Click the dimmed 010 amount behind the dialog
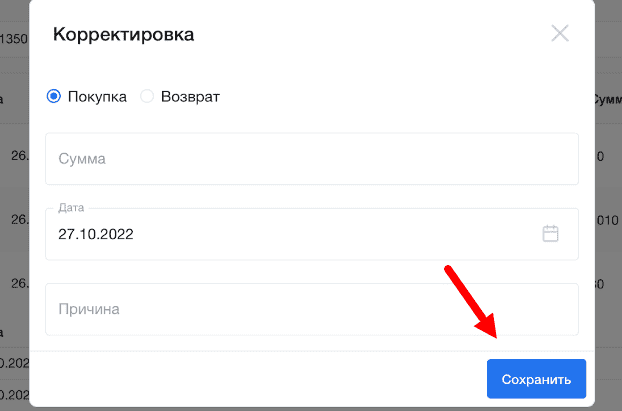 [x=607, y=220]
